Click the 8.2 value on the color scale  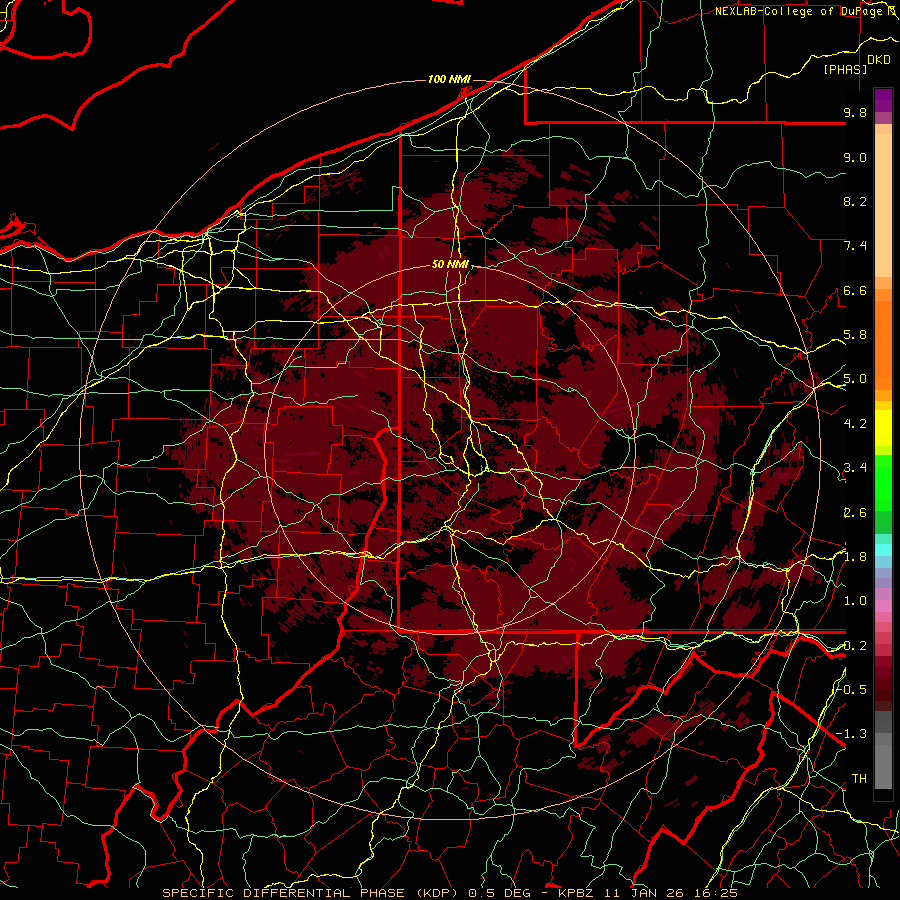(x=855, y=201)
